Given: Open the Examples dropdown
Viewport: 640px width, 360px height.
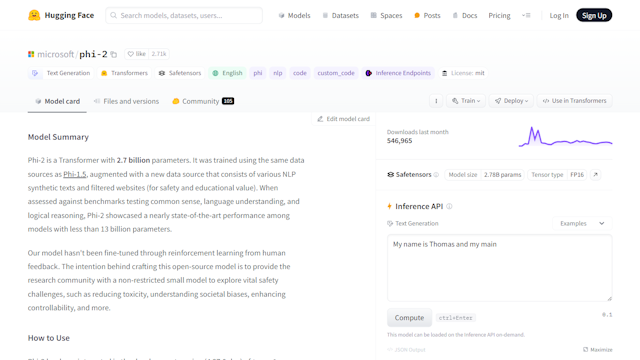Looking at the screenshot, I should (x=582, y=223).
